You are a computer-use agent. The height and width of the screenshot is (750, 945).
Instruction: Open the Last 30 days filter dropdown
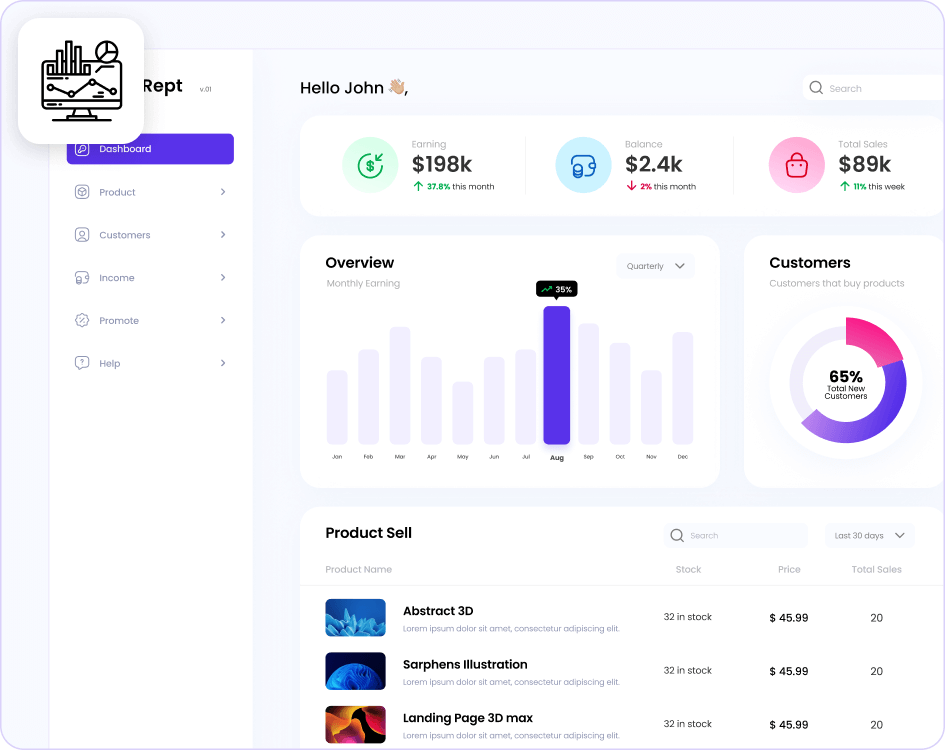point(868,535)
